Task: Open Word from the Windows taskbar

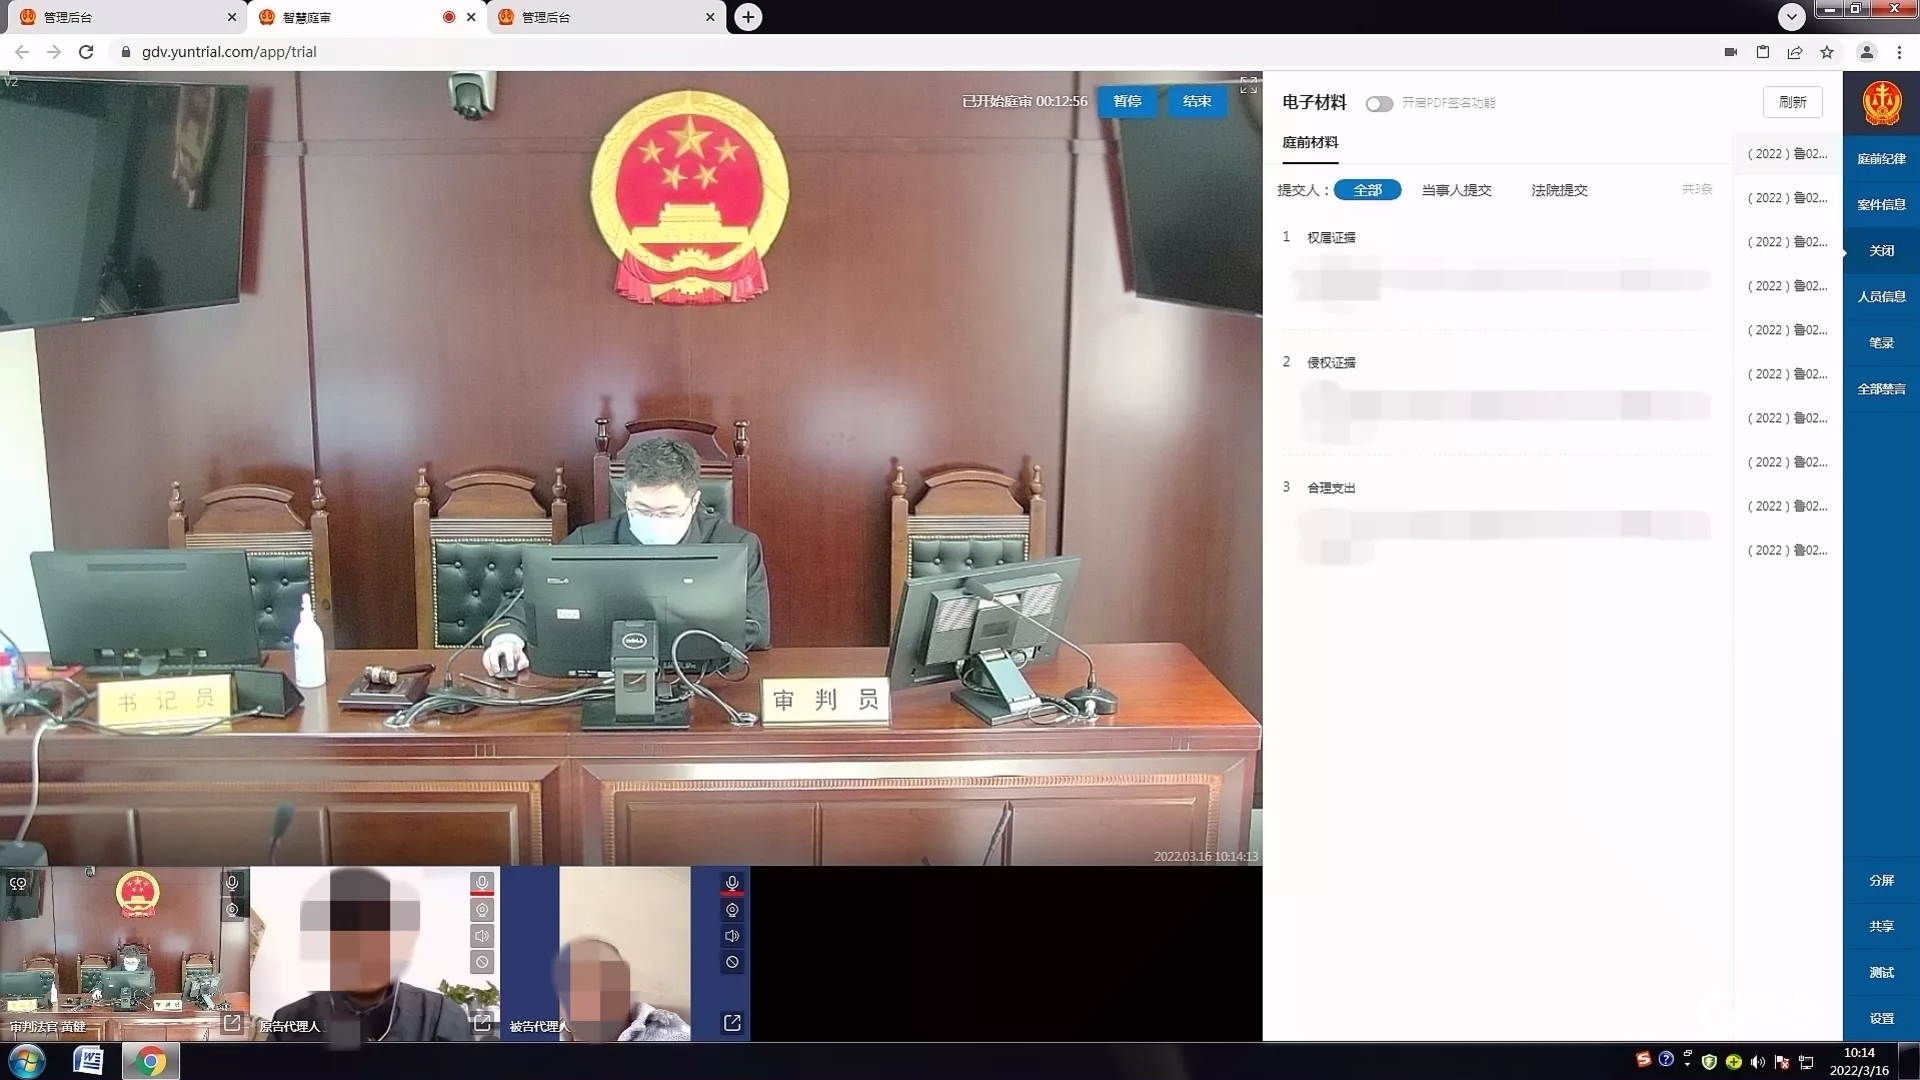Action: pos(88,1061)
